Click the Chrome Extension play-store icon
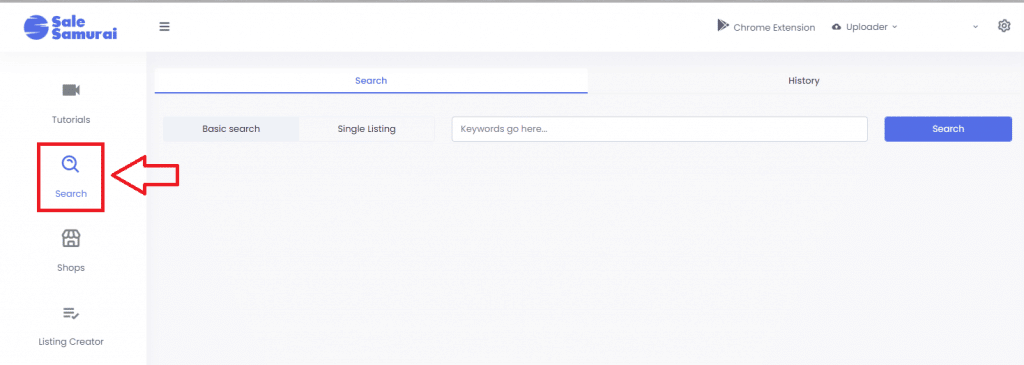This screenshot has width=1024, height=365. click(723, 25)
